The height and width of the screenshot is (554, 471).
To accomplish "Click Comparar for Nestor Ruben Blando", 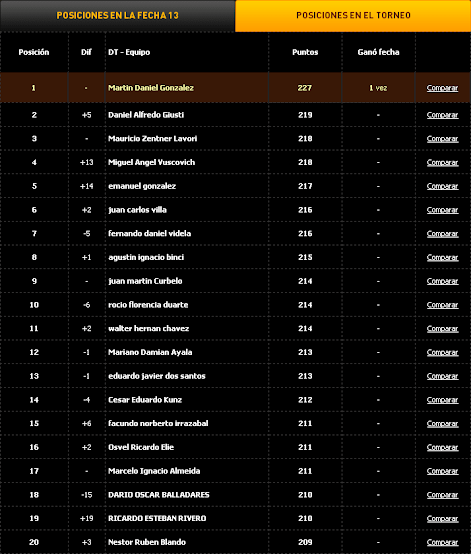I will point(442,542).
